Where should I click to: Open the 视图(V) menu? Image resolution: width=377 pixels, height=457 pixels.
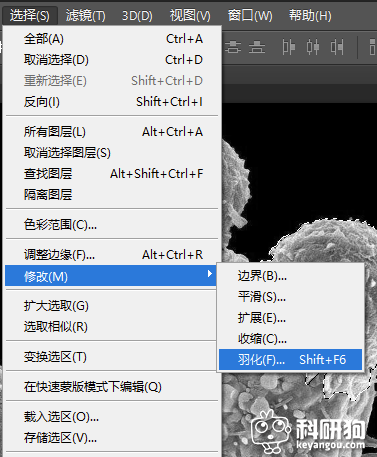click(x=190, y=16)
